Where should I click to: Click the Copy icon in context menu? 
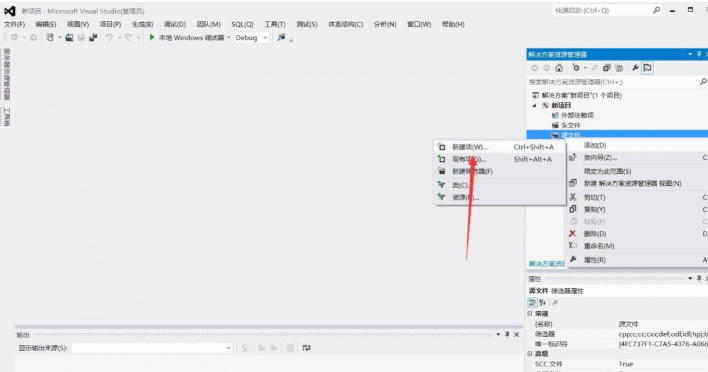[573, 209]
